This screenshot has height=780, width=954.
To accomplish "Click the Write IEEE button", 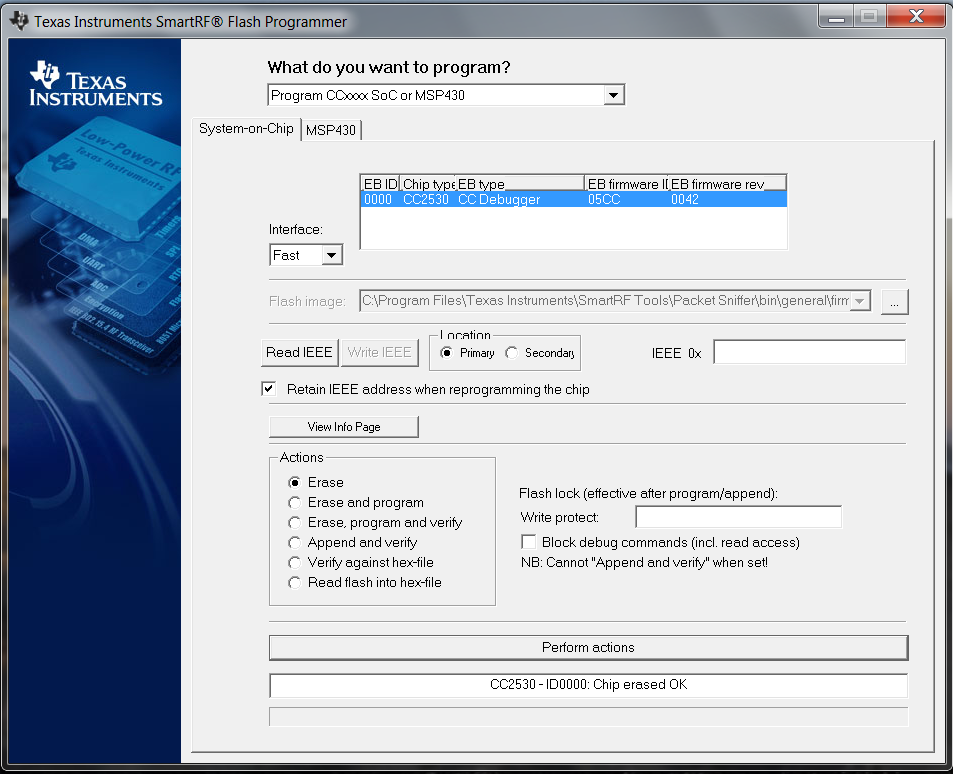I will tap(380, 353).
